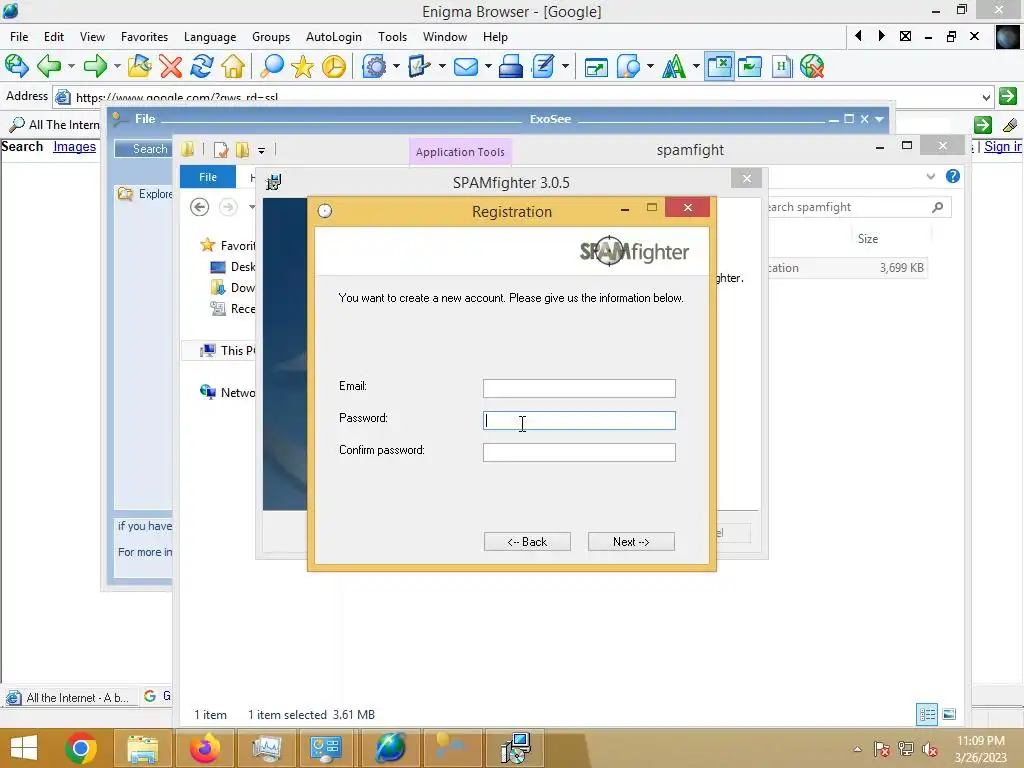Expand the ribbon chevron in spamfight window
The image size is (1024, 768).
pyautogui.click(x=931, y=176)
